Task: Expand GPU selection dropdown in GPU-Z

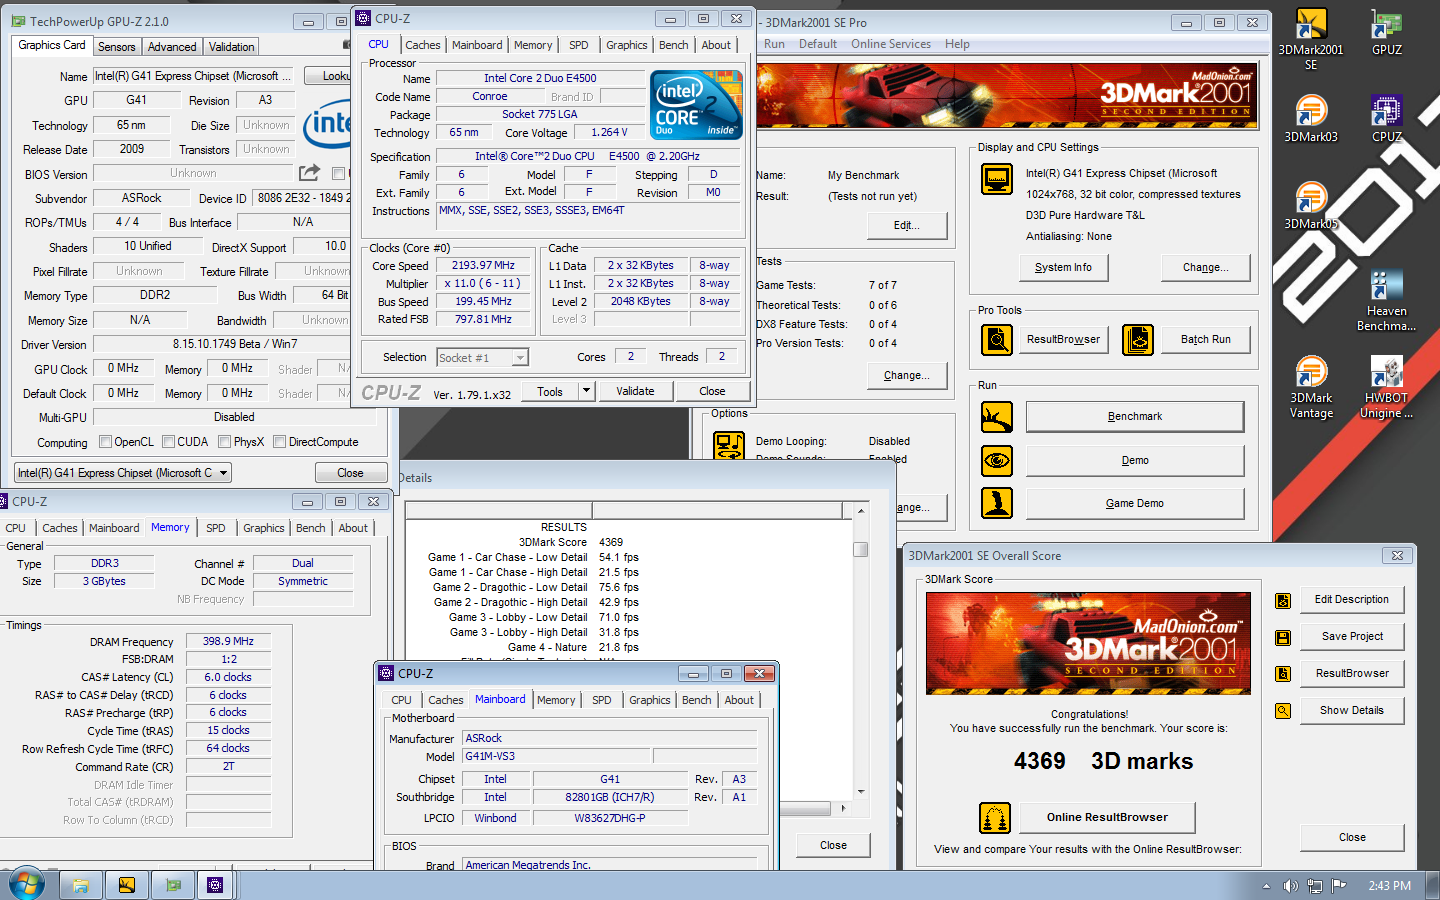Action: coord(224,473)
